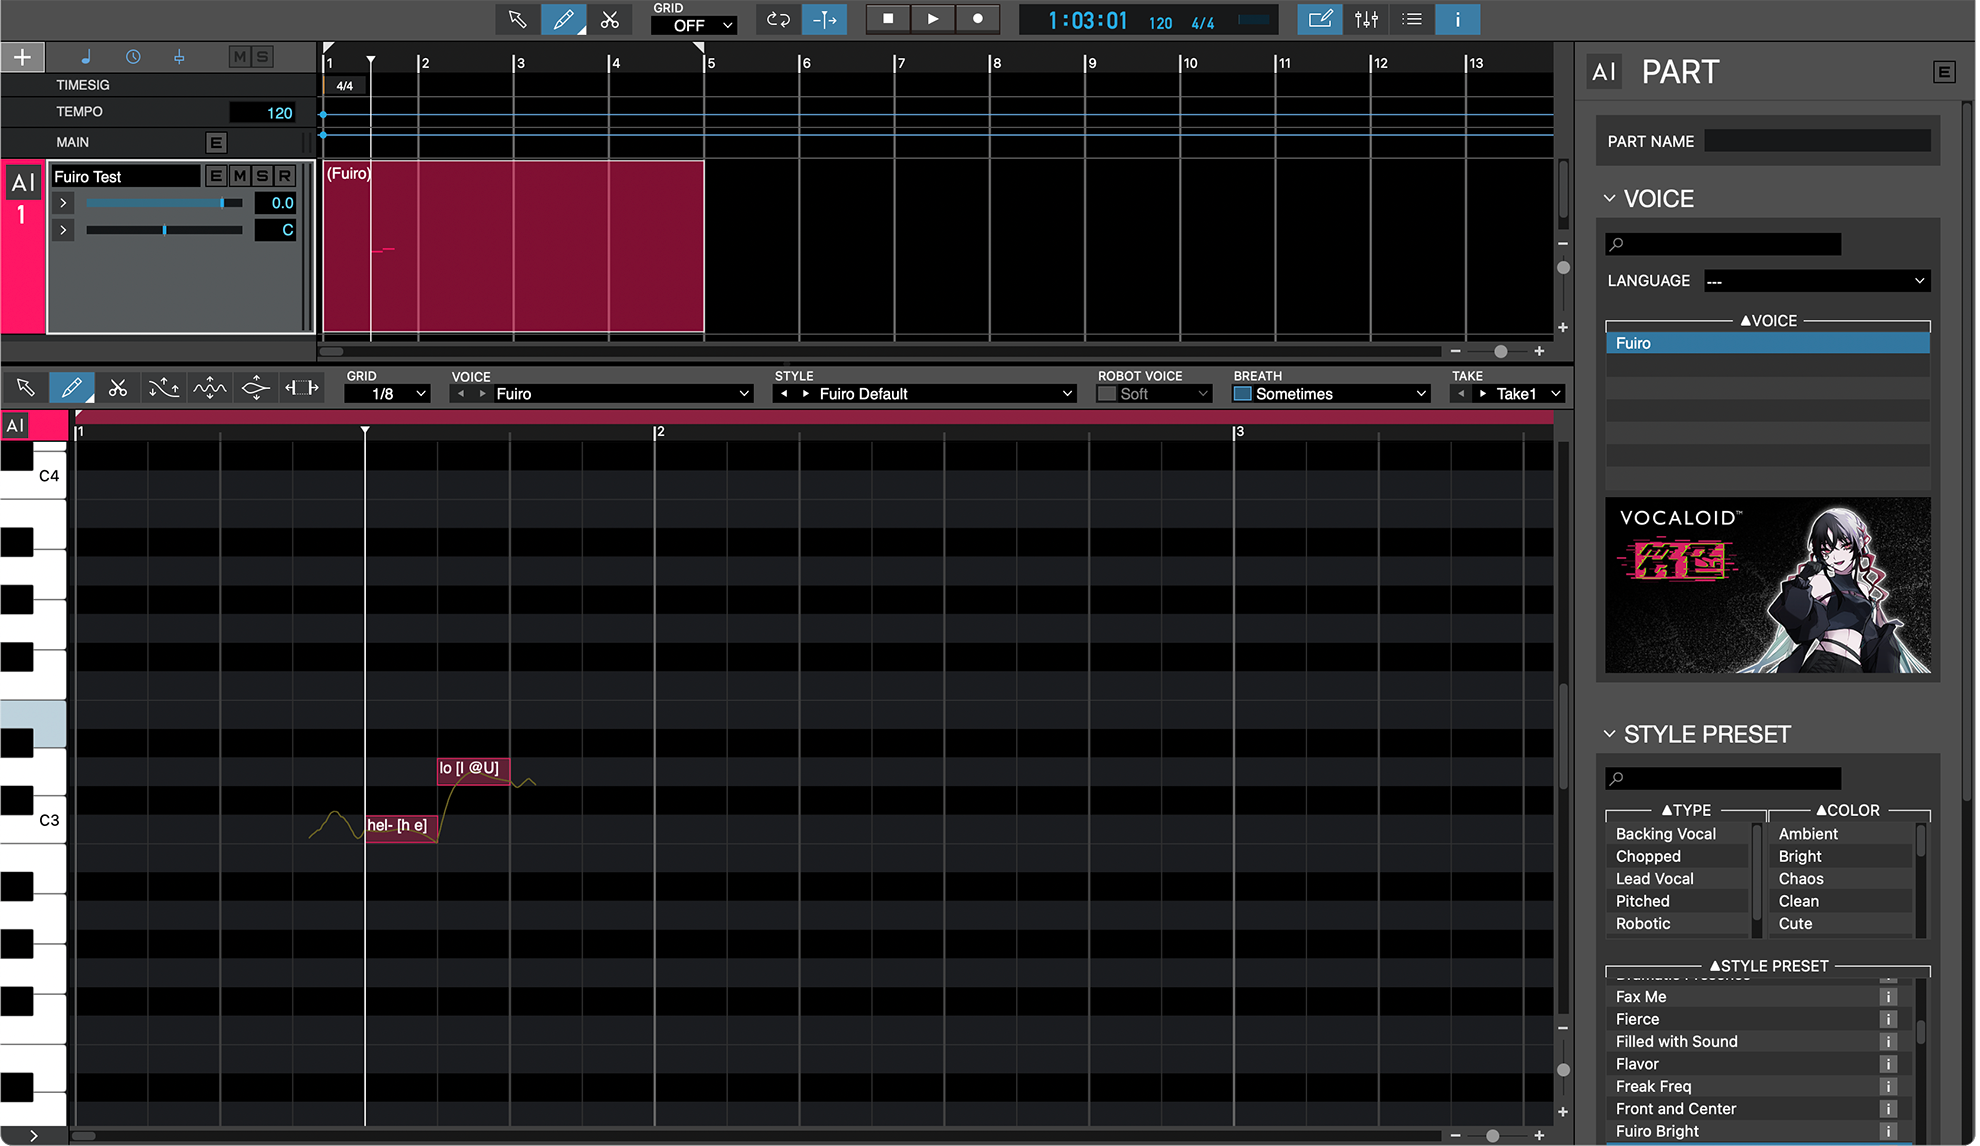Viewport: 1980px width, 1146px height.
Task: Activate the Scissors tool in the piano roll
Action: coord(118,387)
